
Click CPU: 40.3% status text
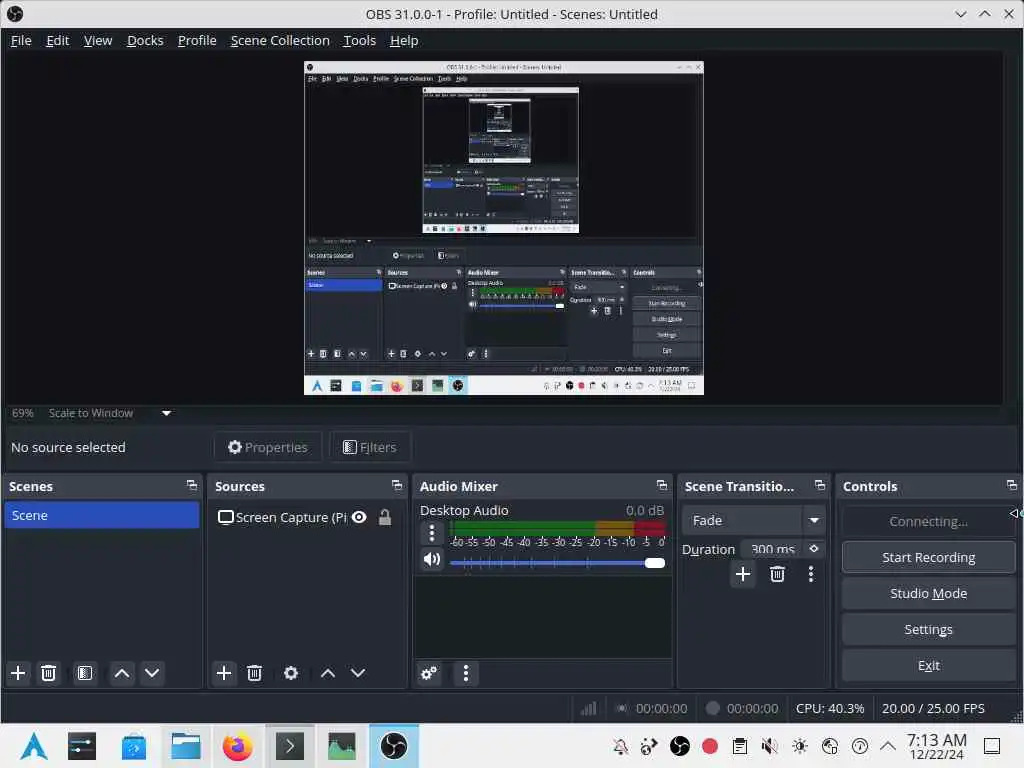(829, 708)
